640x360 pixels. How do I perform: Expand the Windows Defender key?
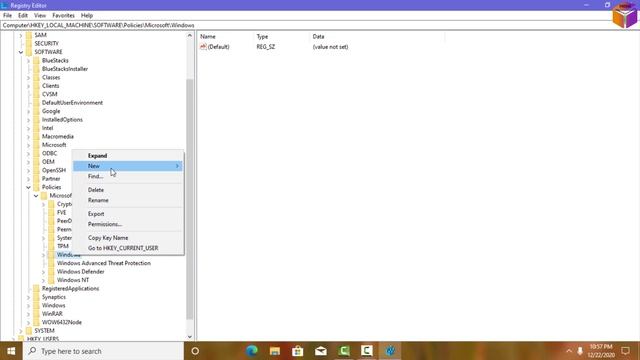click(44, 272)
